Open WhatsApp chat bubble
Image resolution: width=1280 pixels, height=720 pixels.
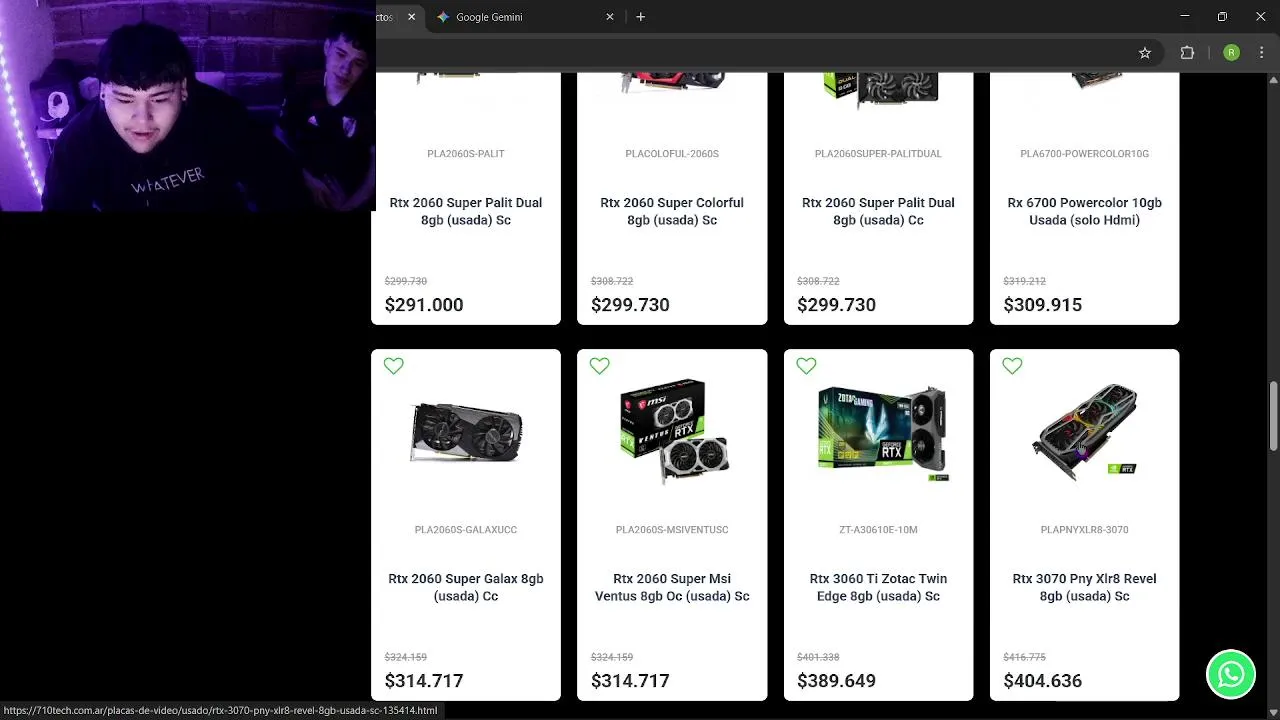pyautogui.click(x=1231, y=674)
